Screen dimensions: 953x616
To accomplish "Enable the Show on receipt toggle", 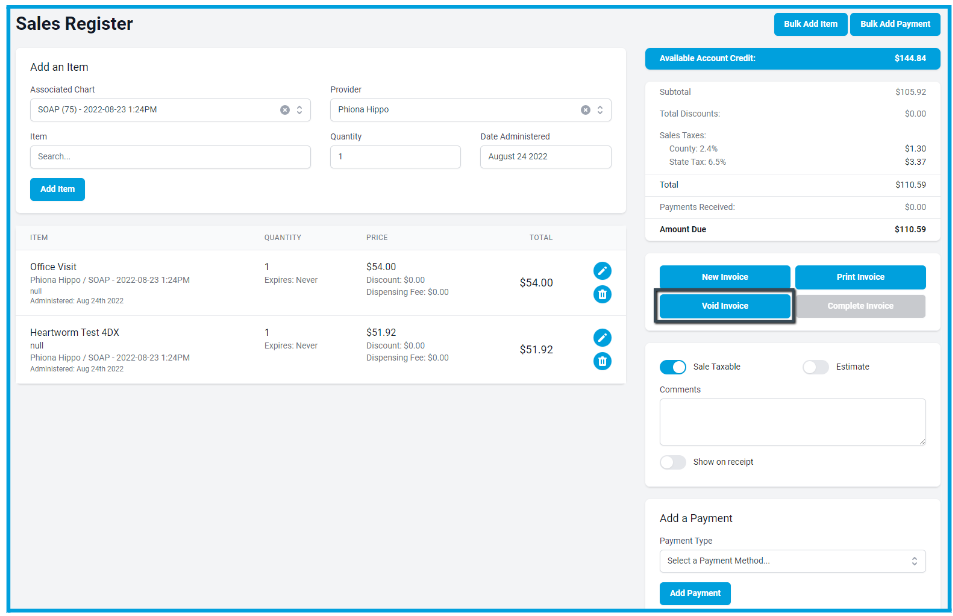I will pyautogui.click(x=672, y=462).
